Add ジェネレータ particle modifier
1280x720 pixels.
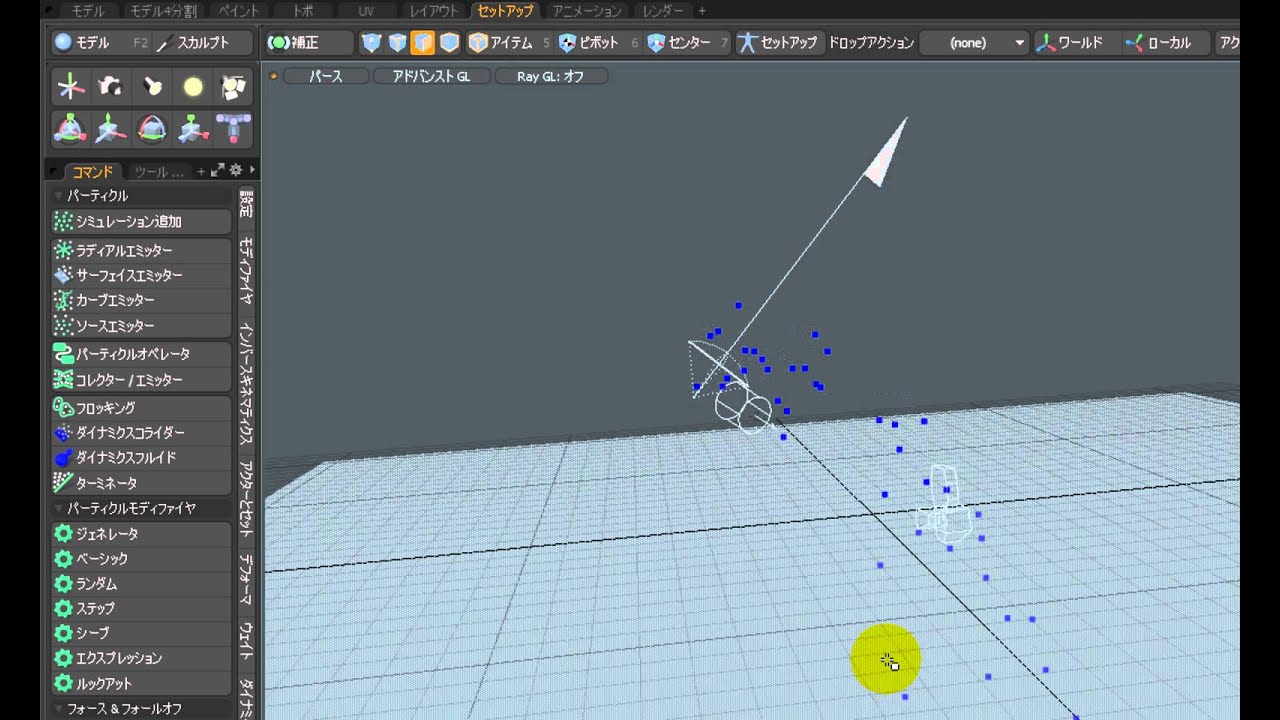tap(141, 534)
